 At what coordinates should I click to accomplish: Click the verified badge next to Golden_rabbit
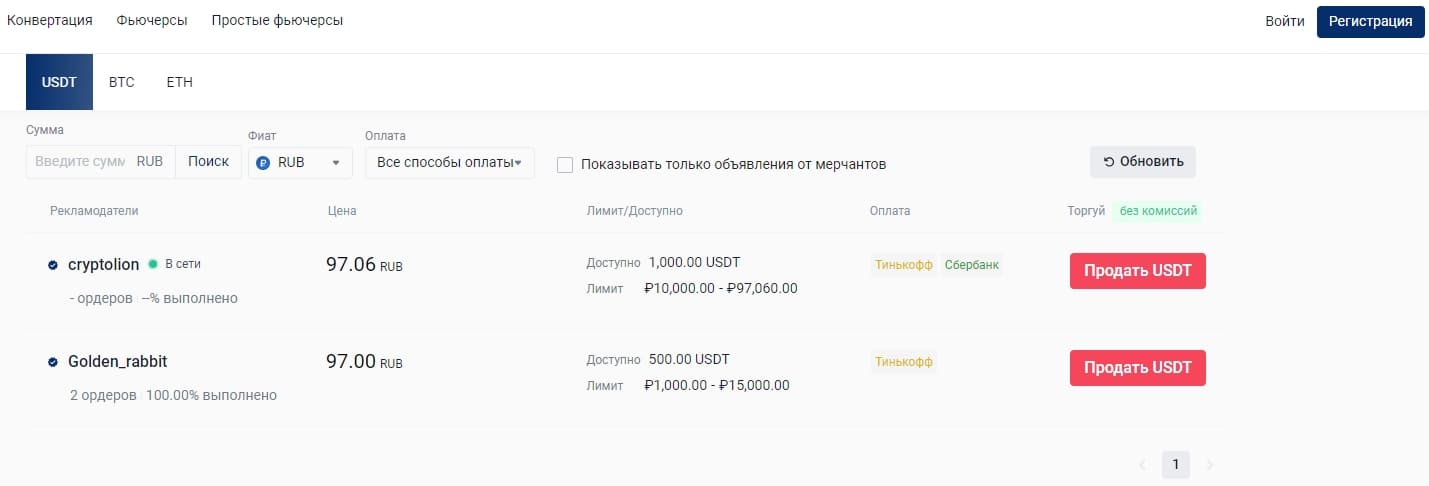point(53,362)
